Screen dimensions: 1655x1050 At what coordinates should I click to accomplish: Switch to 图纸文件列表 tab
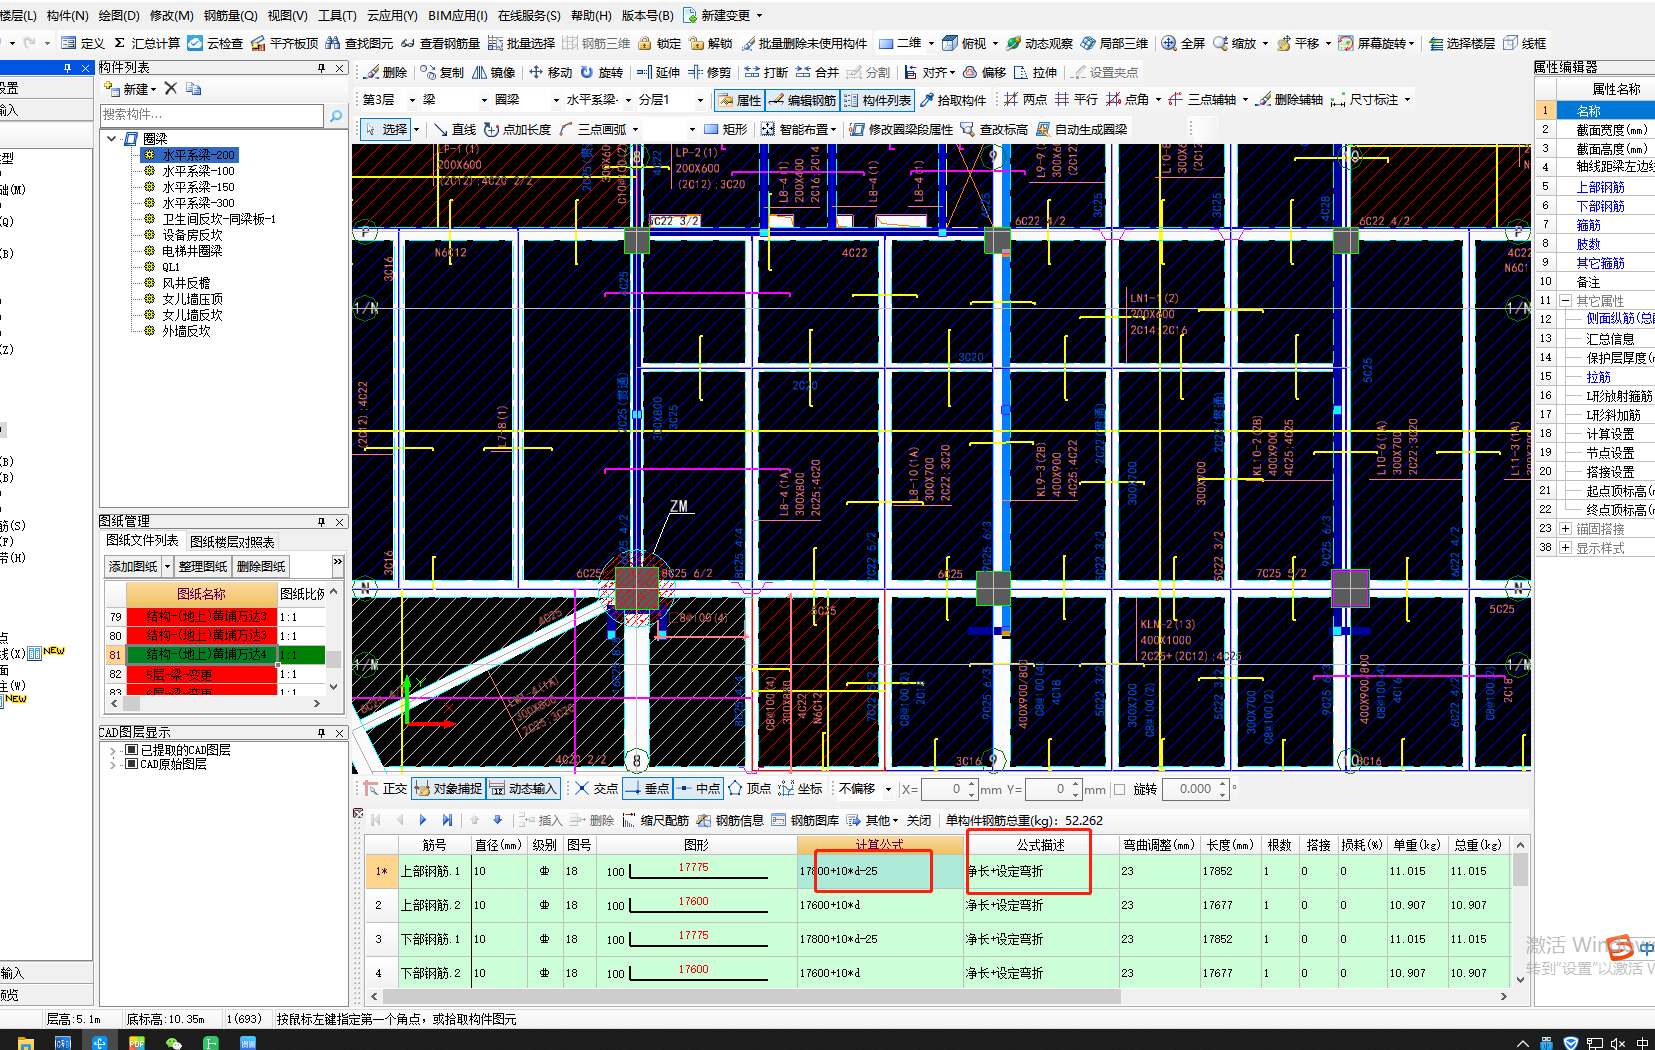[x=143, y=540]
